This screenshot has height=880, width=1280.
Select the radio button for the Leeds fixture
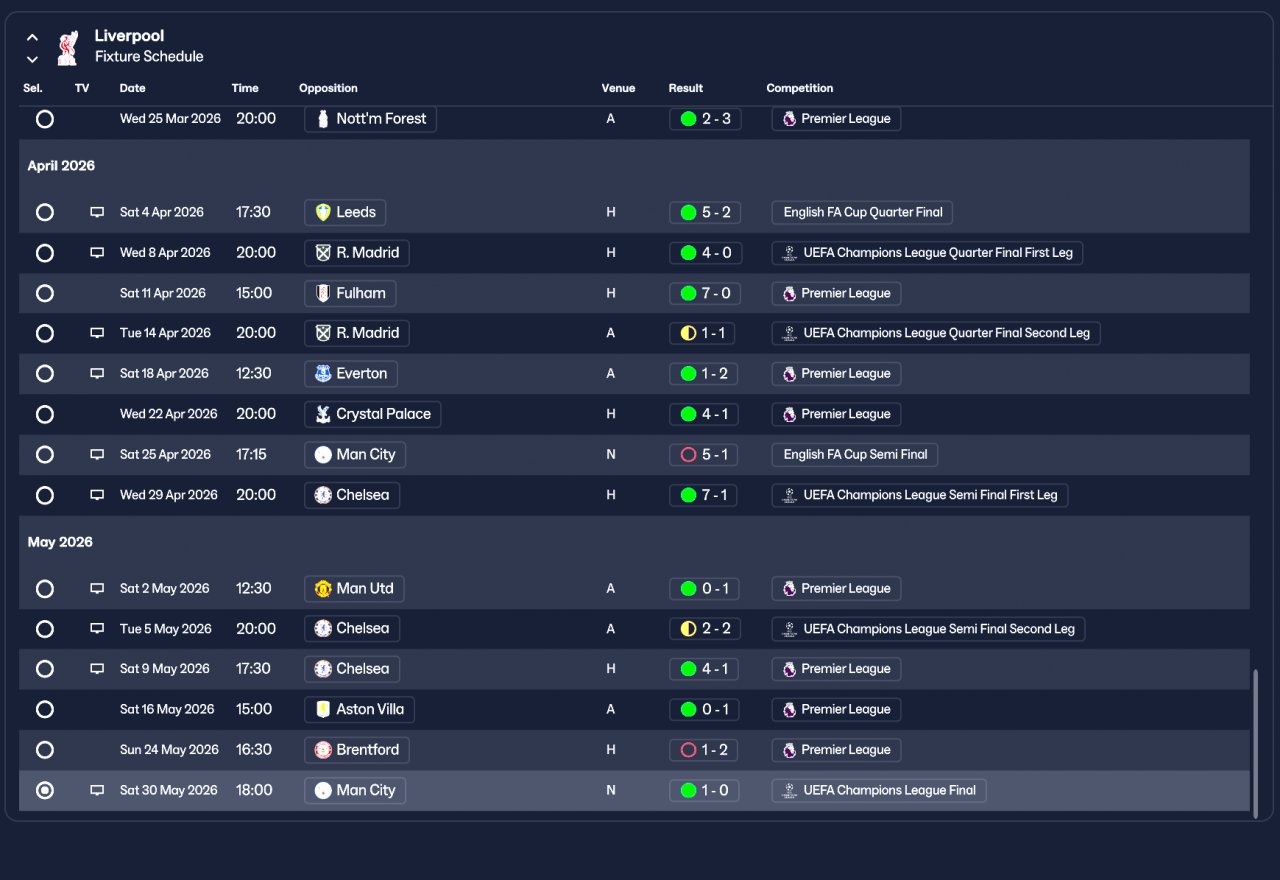(x=45, y=212)
